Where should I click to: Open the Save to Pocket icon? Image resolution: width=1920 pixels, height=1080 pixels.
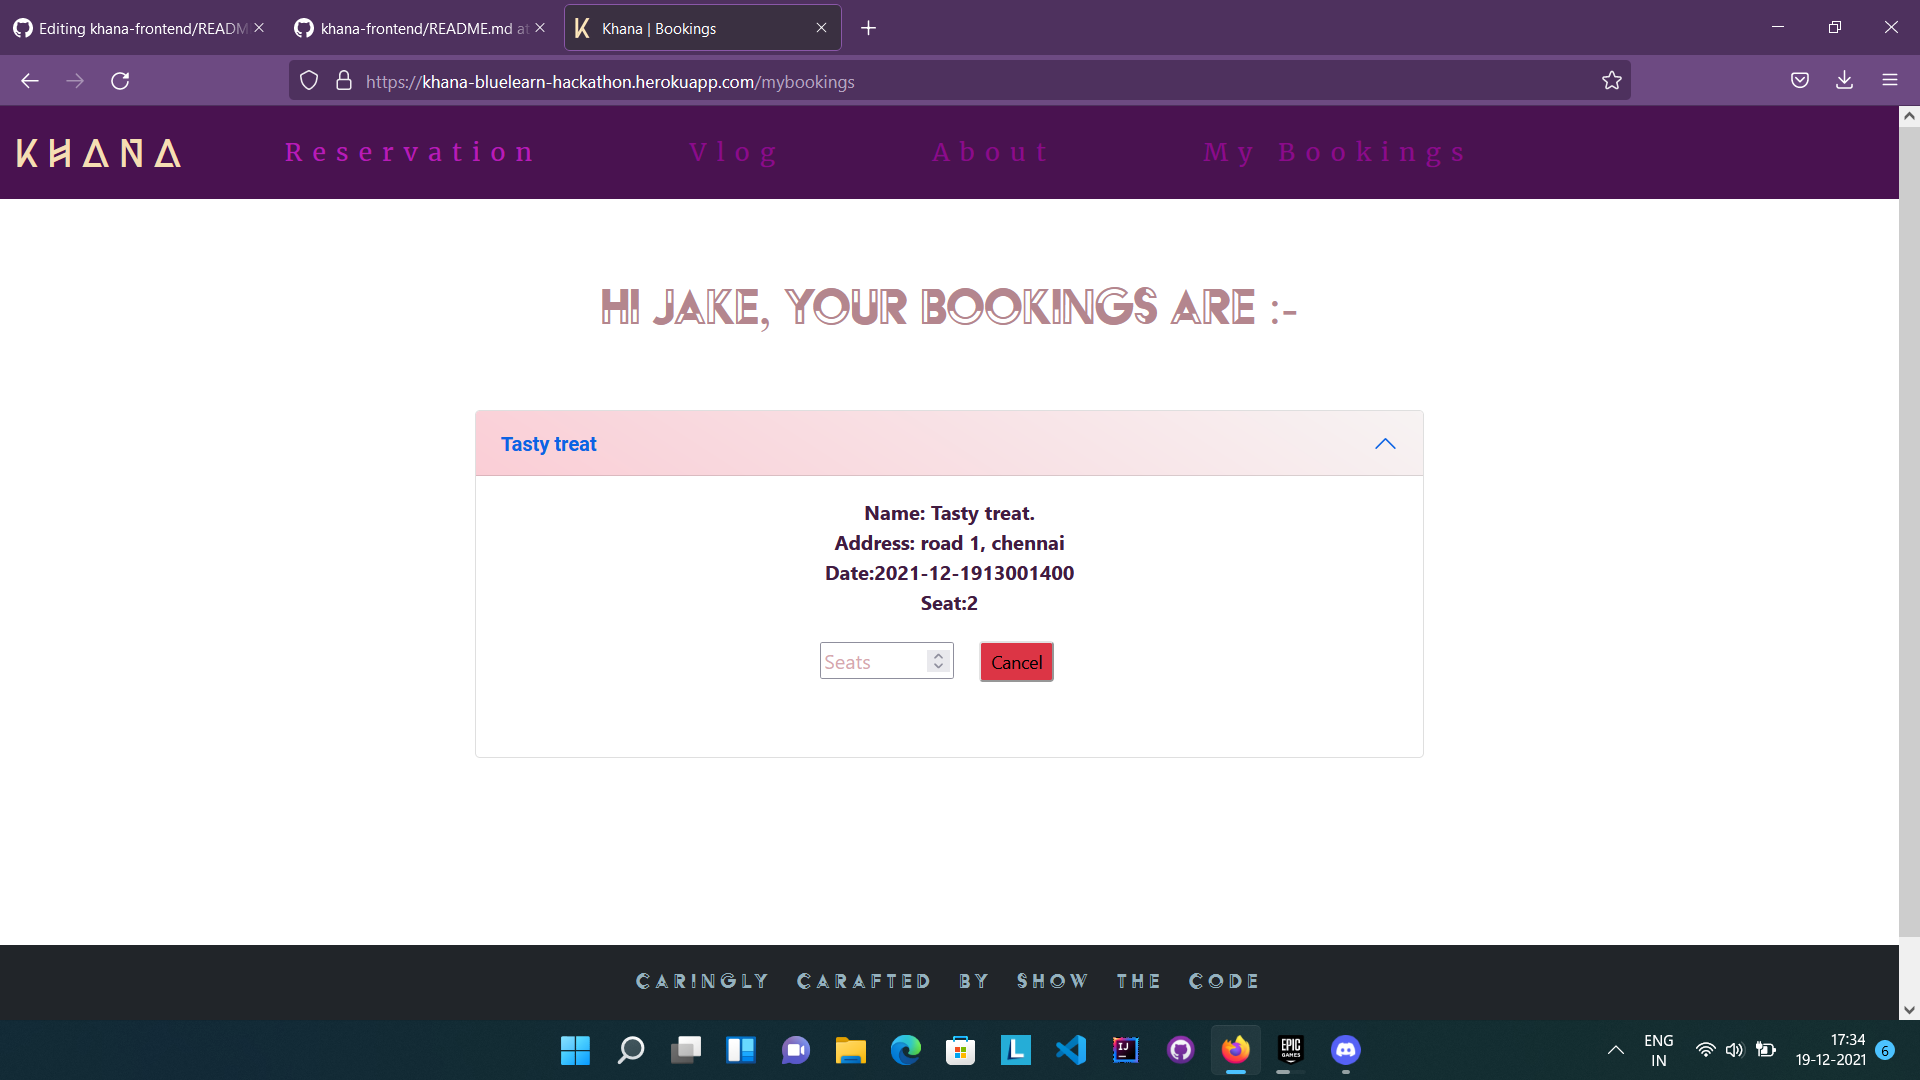[1799, 81]
